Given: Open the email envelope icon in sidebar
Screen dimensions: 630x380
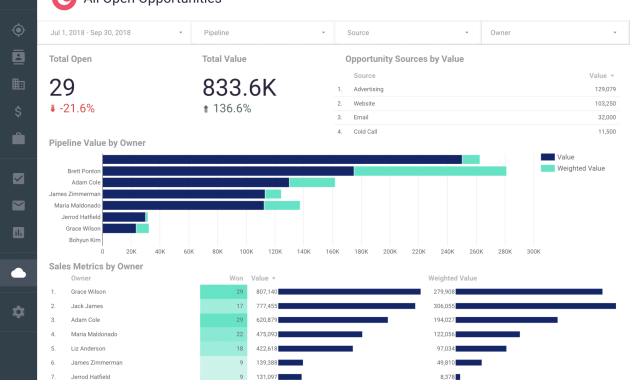Looking at the screenshot, I should (18, 206).
